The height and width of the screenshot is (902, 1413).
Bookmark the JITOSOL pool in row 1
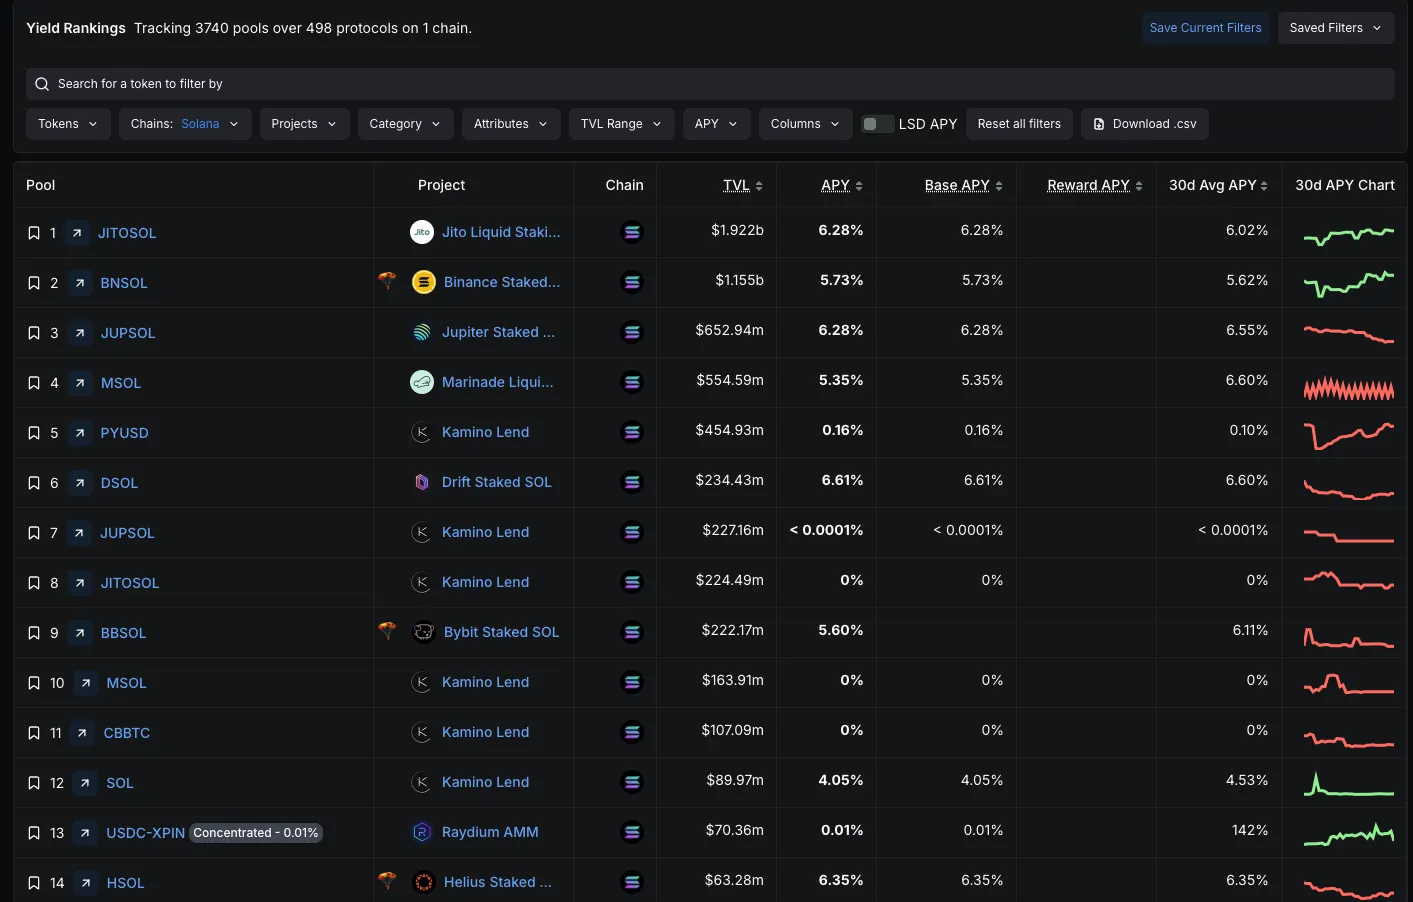click(34, 233)
